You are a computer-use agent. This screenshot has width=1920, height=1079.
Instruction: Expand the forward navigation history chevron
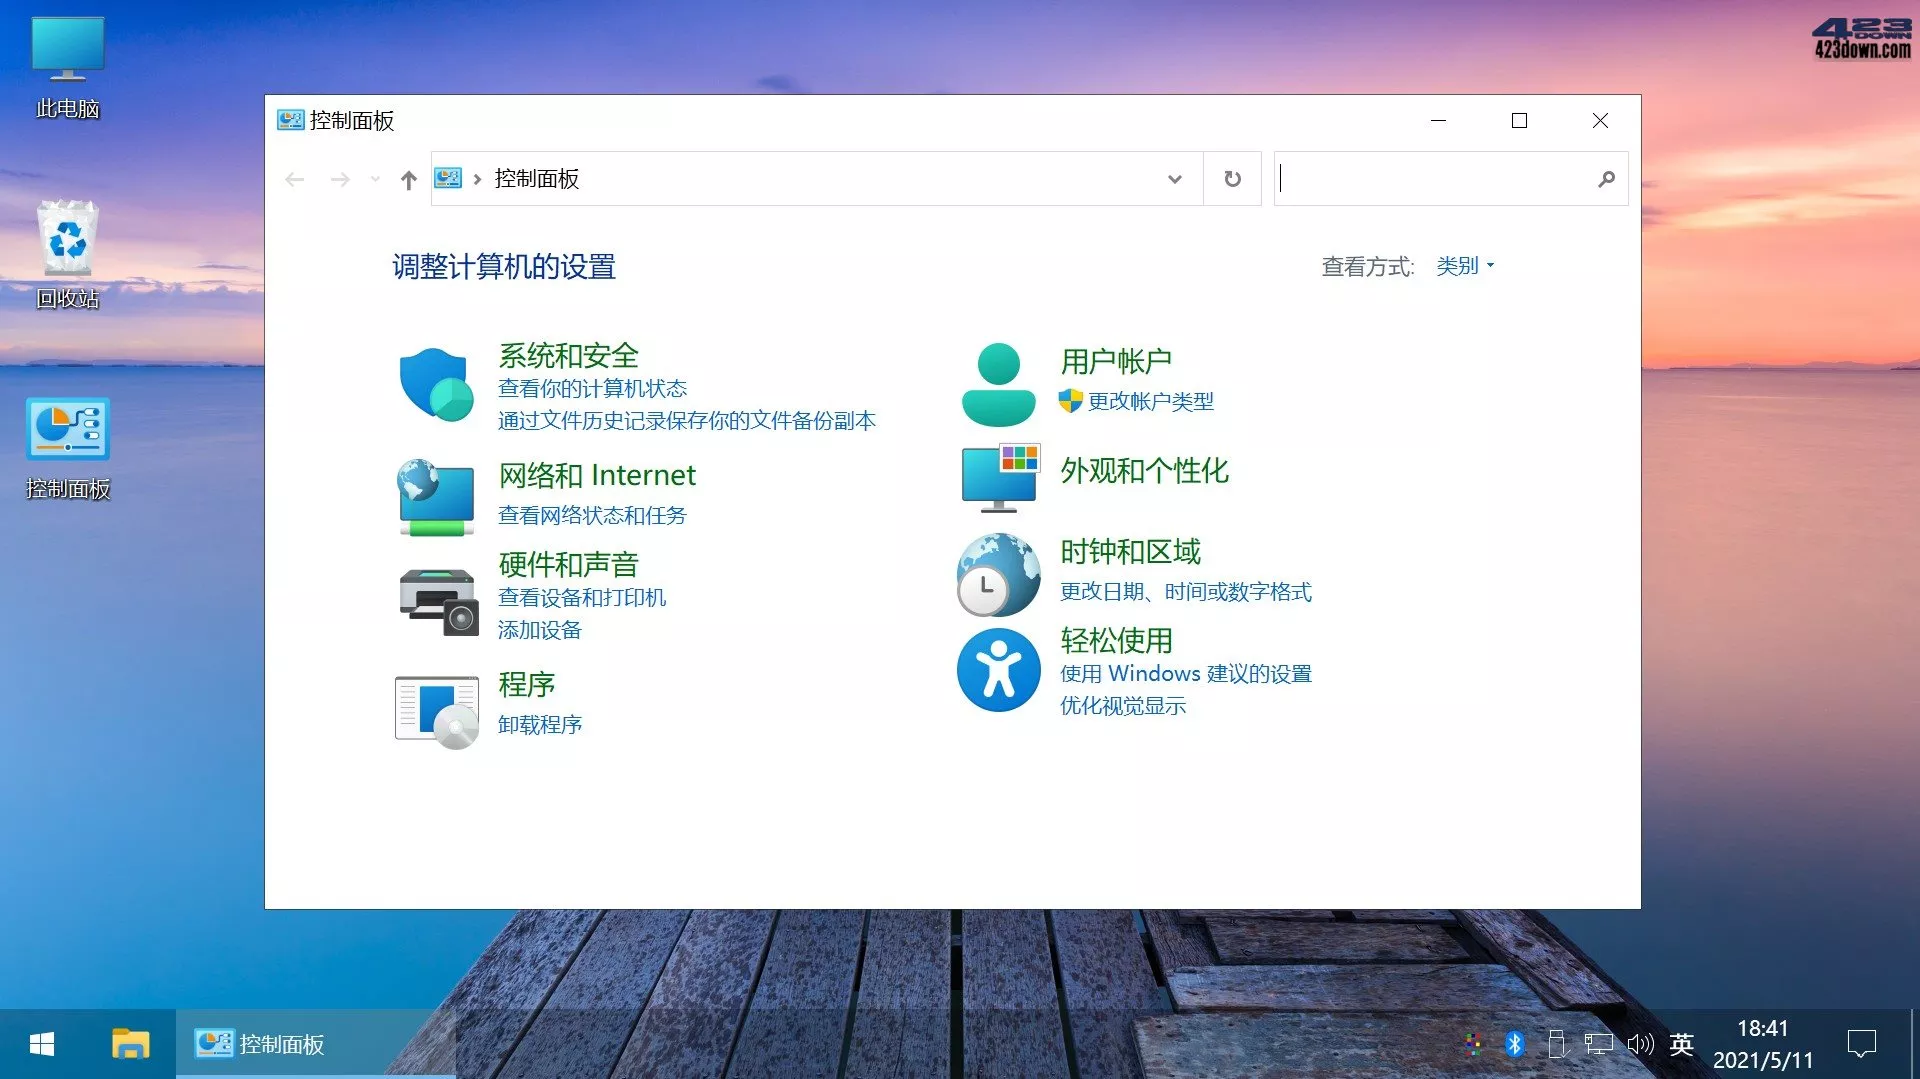coord(374,178)
